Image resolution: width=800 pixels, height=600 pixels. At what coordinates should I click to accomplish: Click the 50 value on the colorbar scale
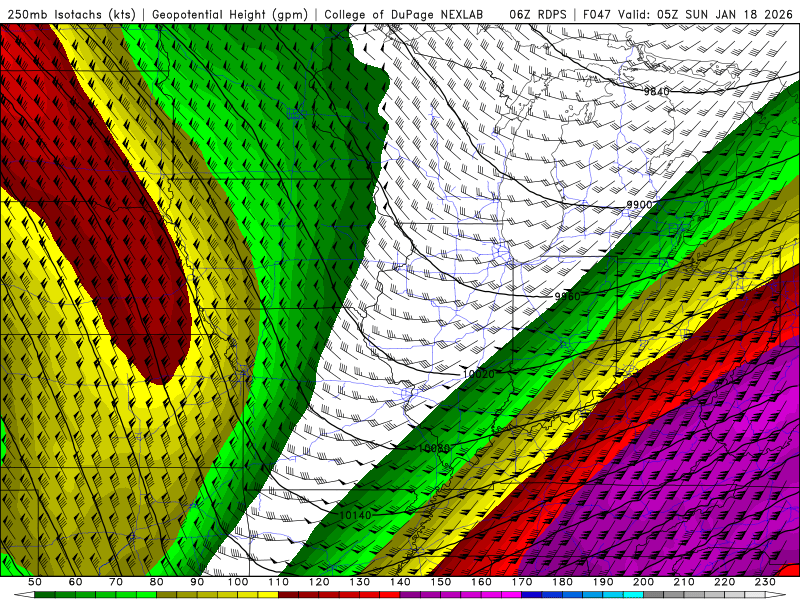tap(35, 582)
